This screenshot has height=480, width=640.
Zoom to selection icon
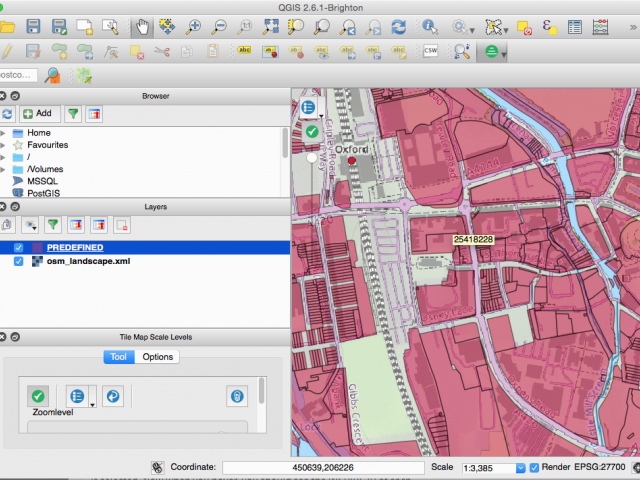(x=296, y=27)
